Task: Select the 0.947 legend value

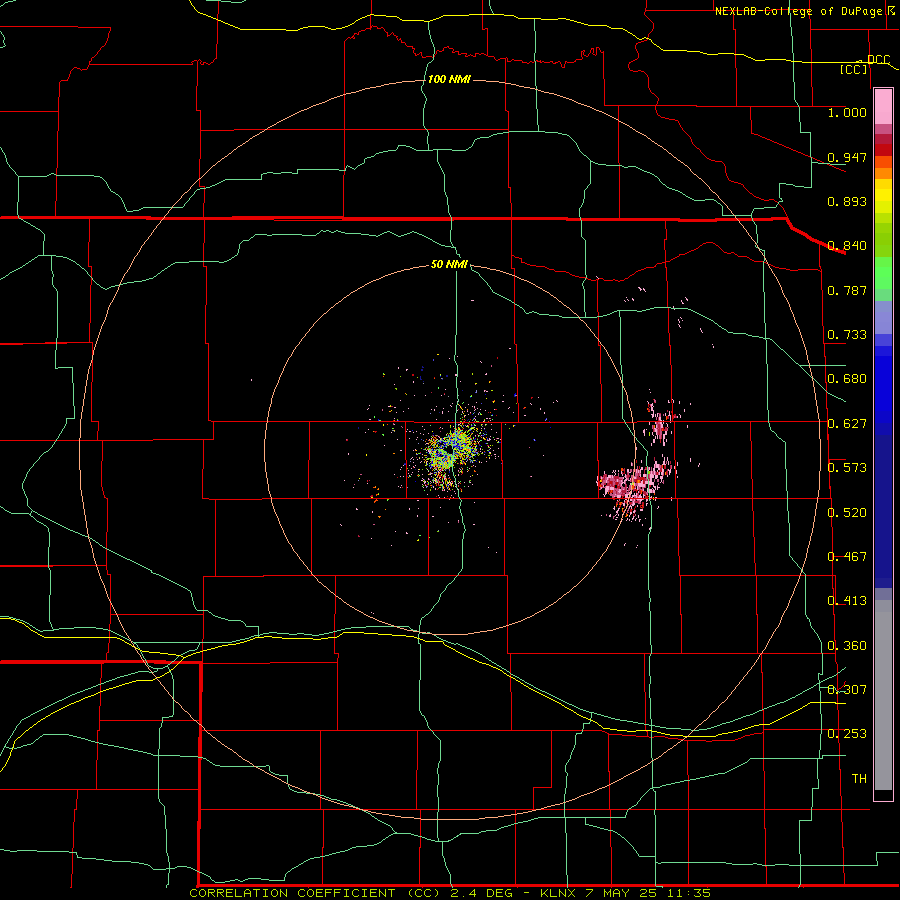Action: click(x=847, y=157)
